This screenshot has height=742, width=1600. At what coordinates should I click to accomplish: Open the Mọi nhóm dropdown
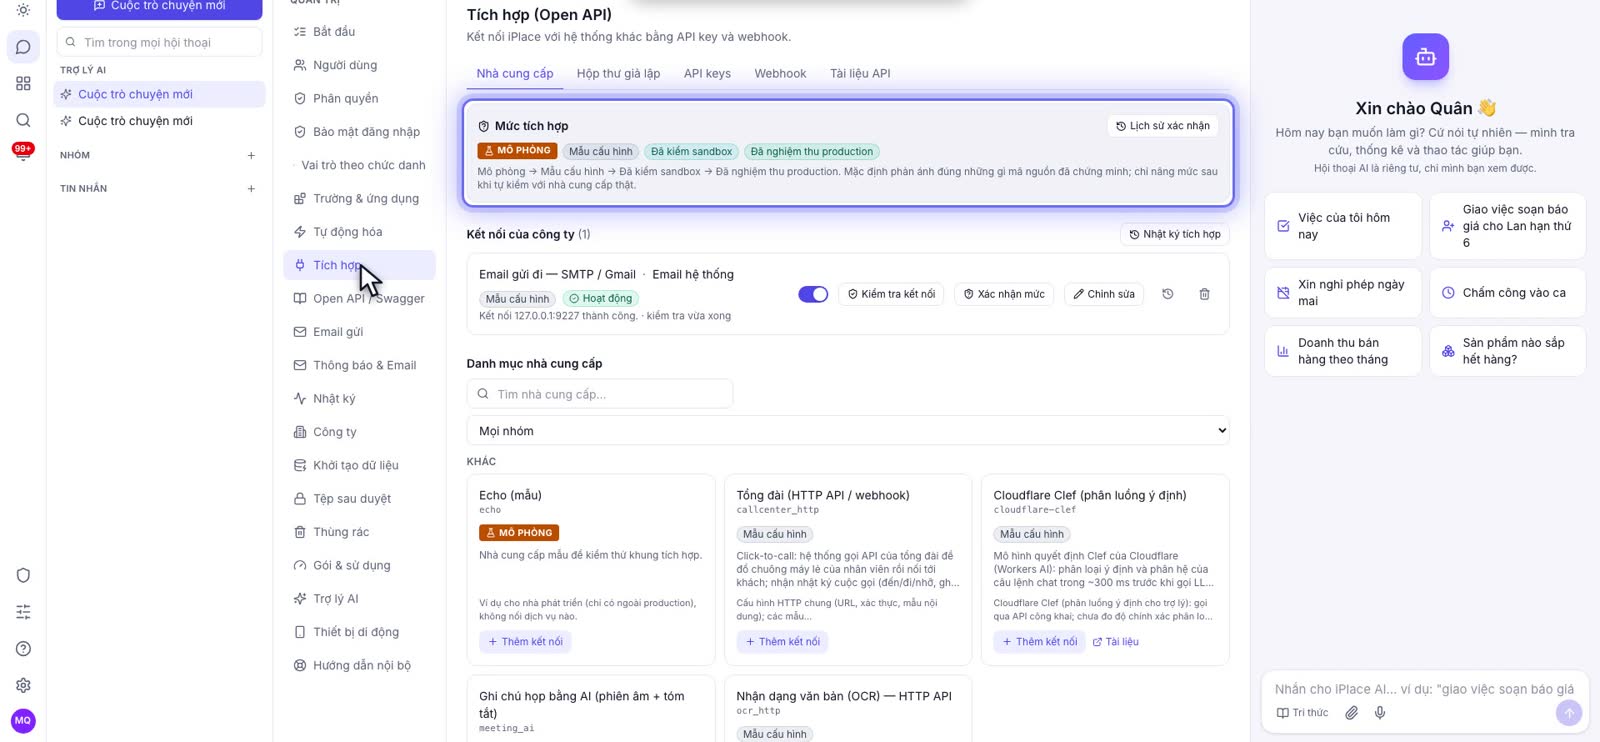(x=848, y=431)
